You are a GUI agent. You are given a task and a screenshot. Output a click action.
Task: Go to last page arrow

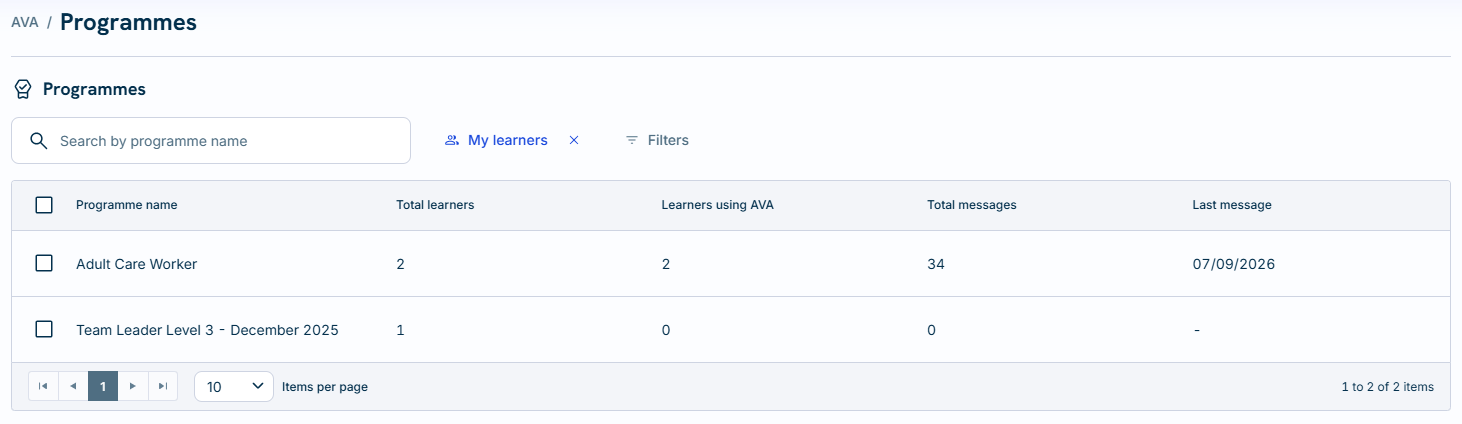pos(163,386)
